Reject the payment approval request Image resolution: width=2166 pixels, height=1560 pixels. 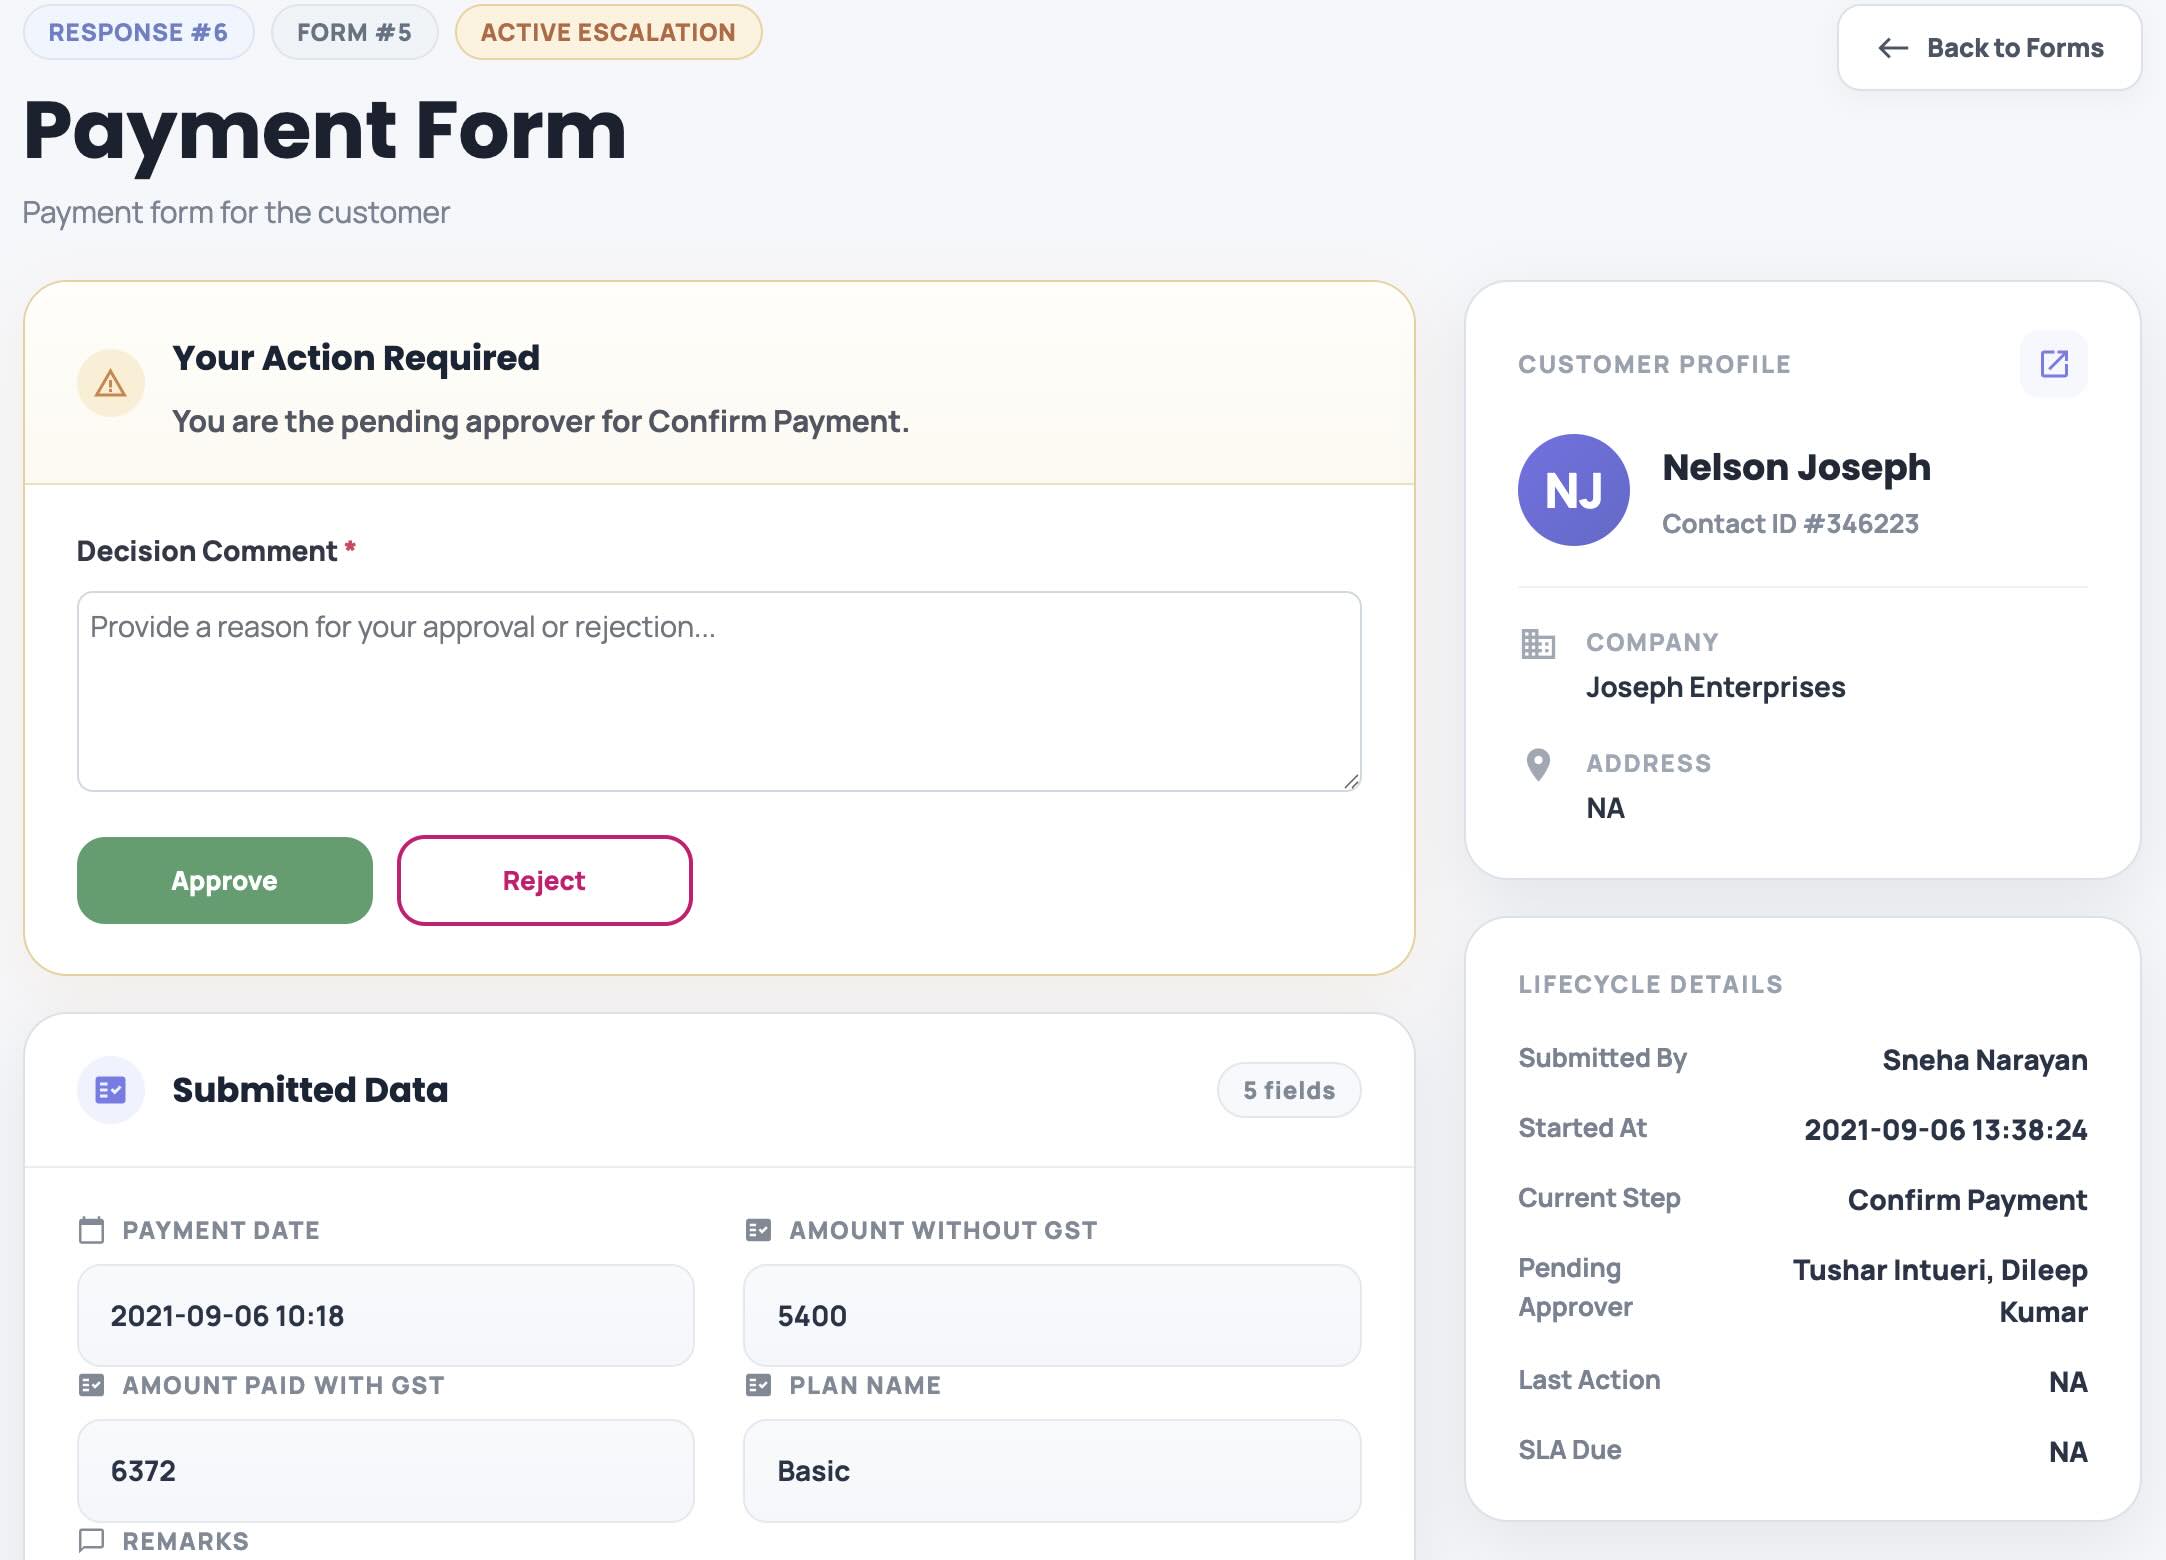click(x=544, y=881)
